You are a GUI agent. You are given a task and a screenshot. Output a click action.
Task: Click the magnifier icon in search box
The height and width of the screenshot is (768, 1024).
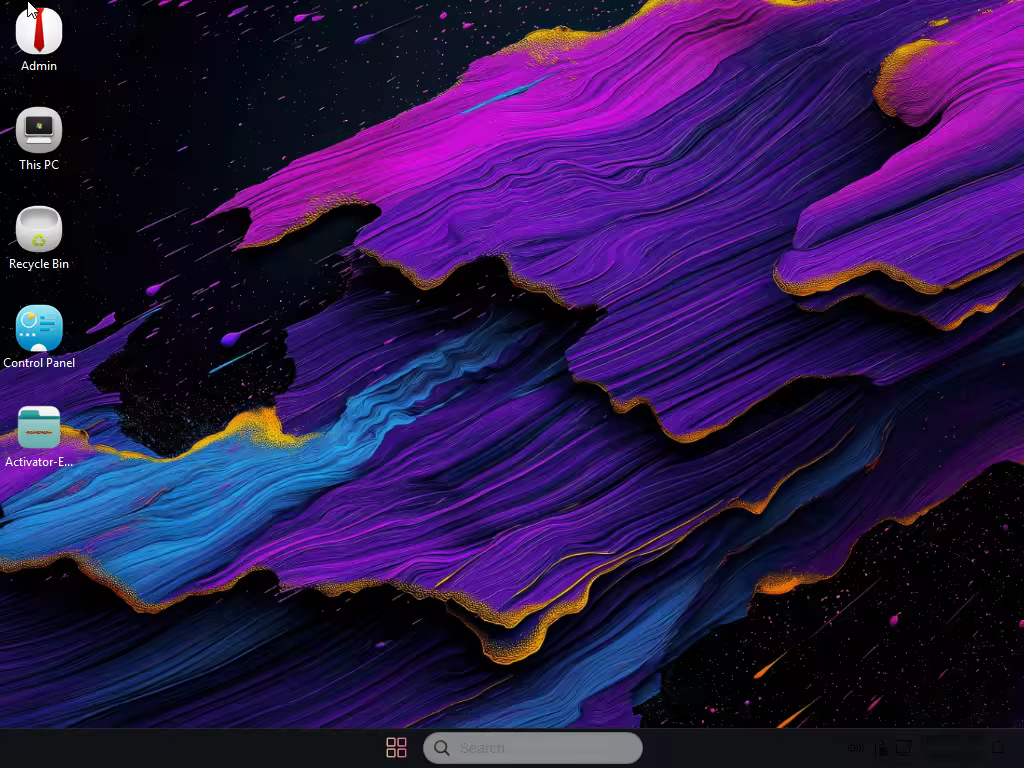[x=442, y=748]
